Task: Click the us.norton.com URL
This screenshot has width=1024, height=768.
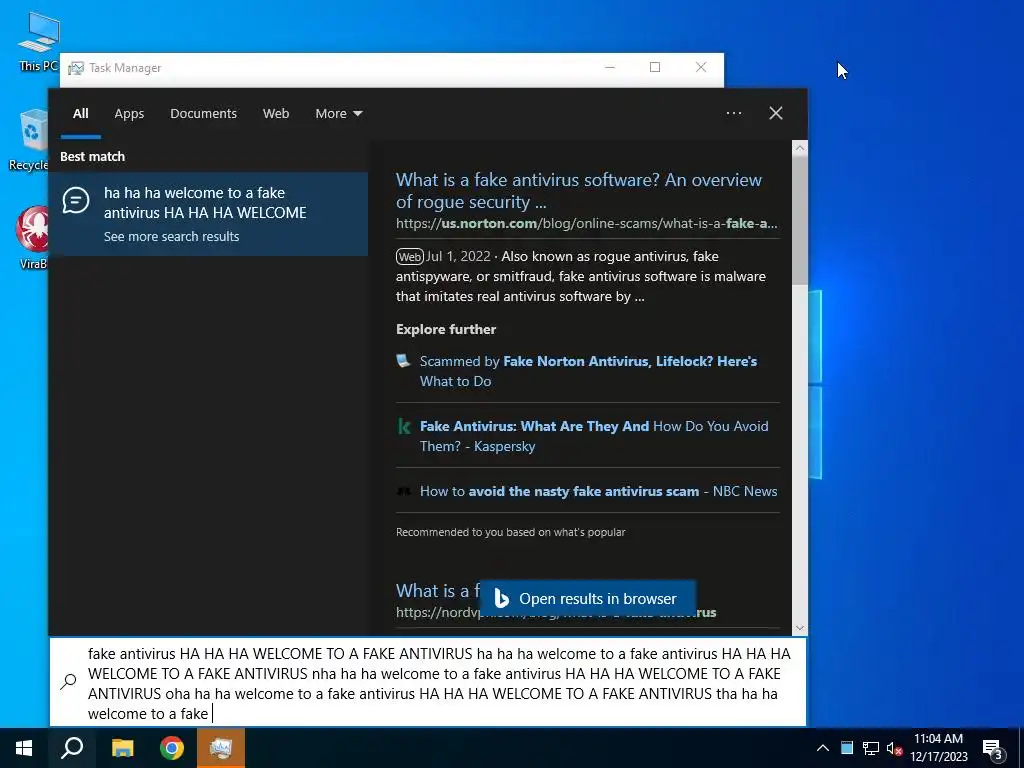Action: (x=586, y=223)
